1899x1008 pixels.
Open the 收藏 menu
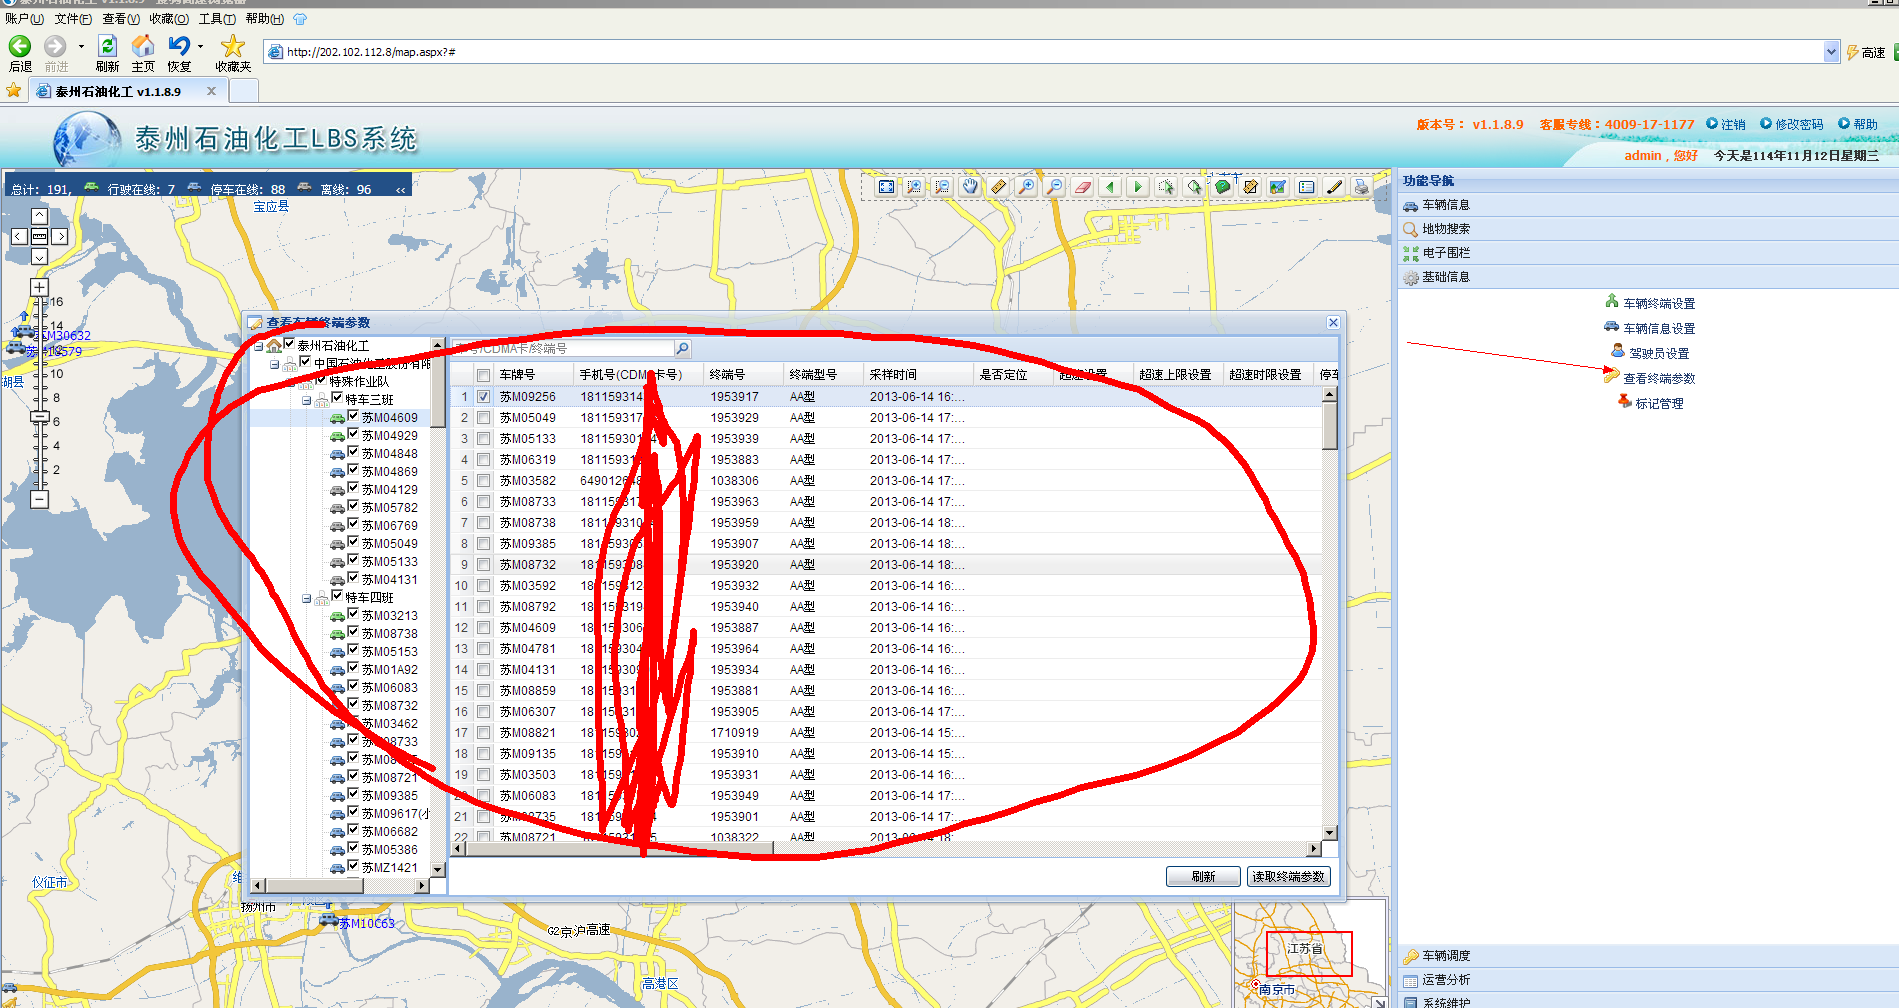pos(169,19)
